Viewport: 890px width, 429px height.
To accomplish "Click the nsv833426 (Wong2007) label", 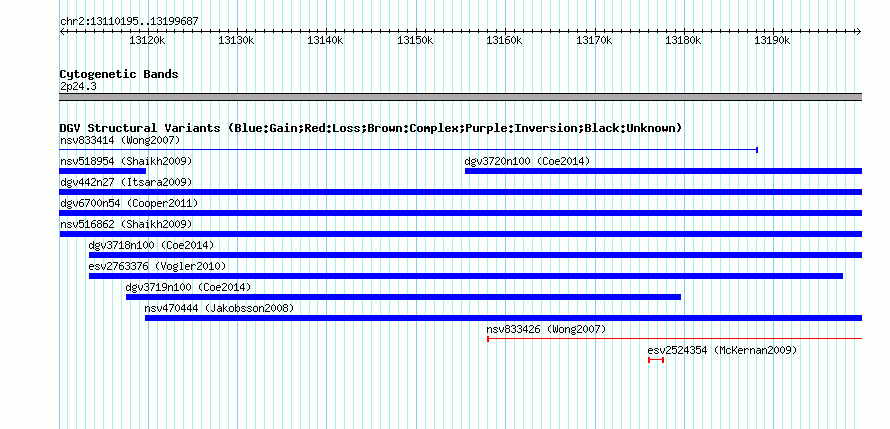I will coord(546,329).
